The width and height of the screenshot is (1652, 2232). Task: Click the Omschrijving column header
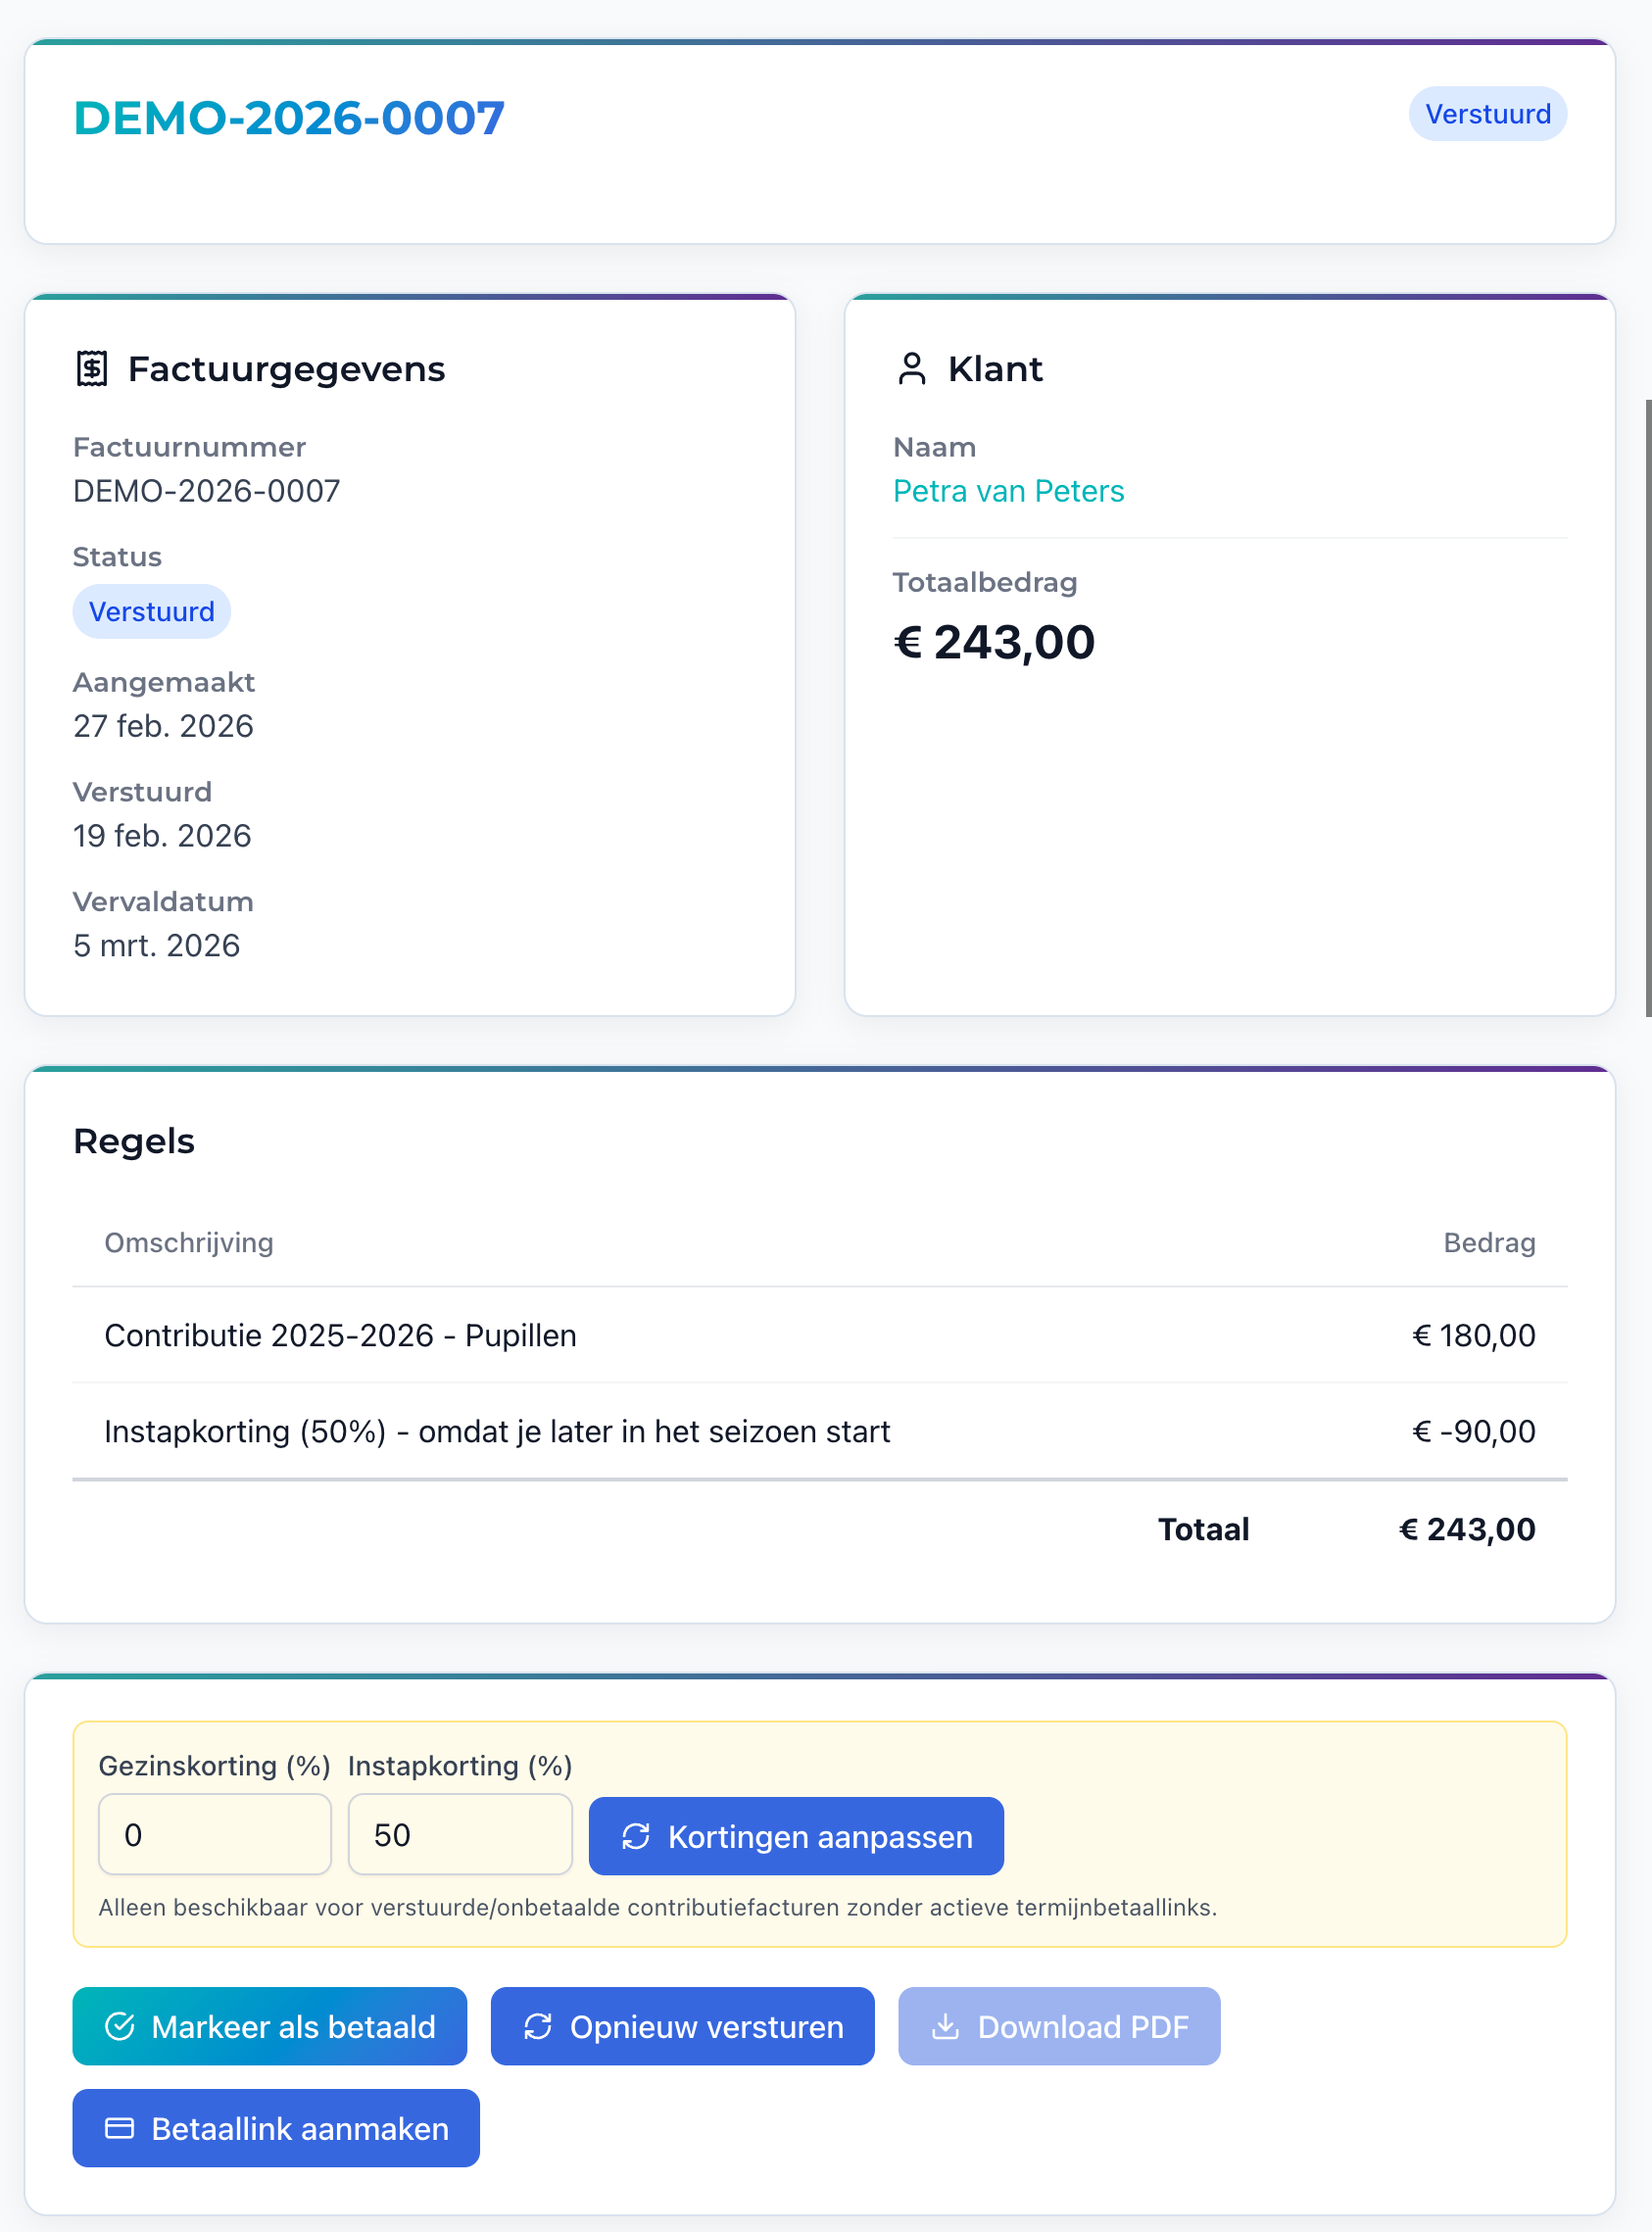tap(189, 1243)
